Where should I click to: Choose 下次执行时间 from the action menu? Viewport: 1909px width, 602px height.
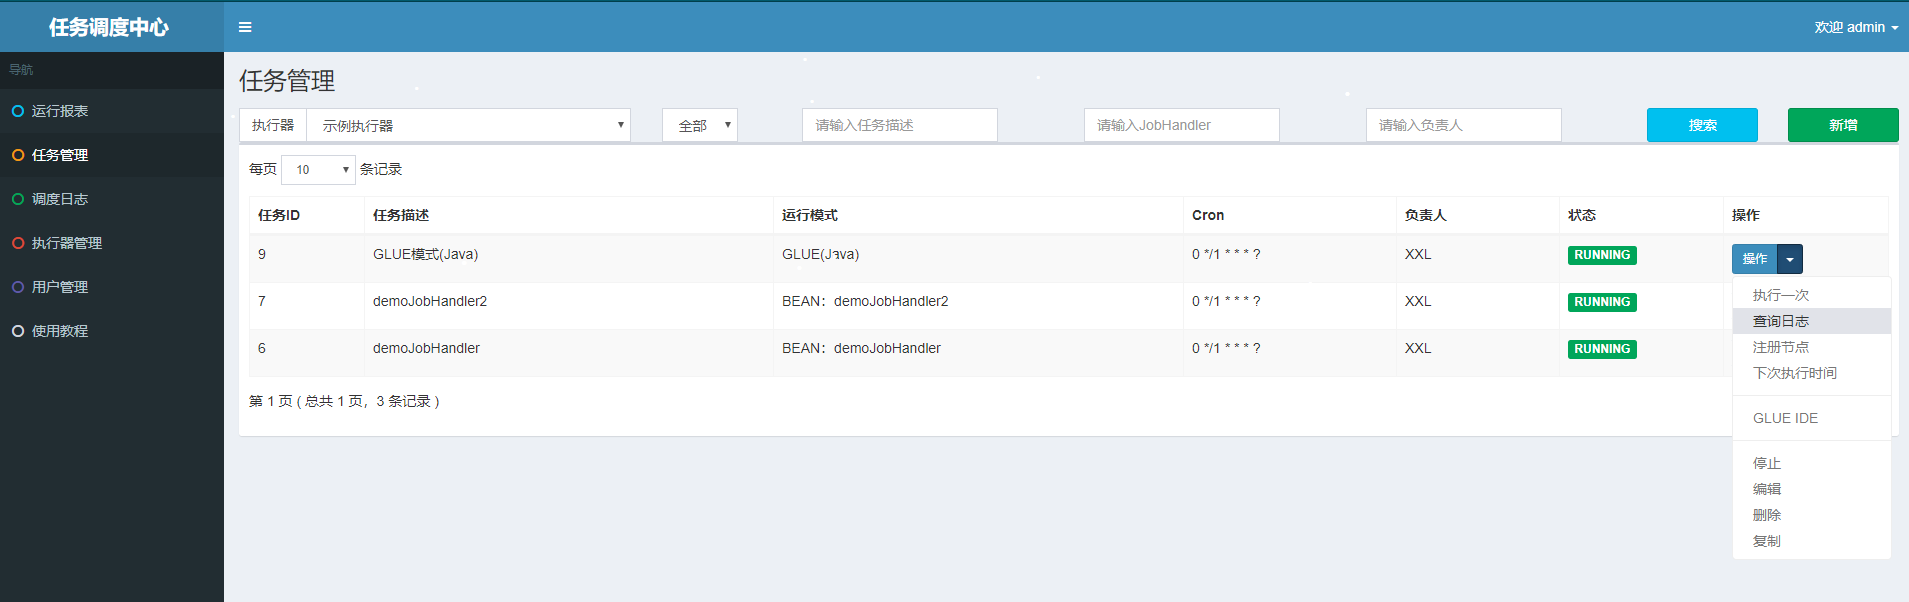(x=1811, y=373)
